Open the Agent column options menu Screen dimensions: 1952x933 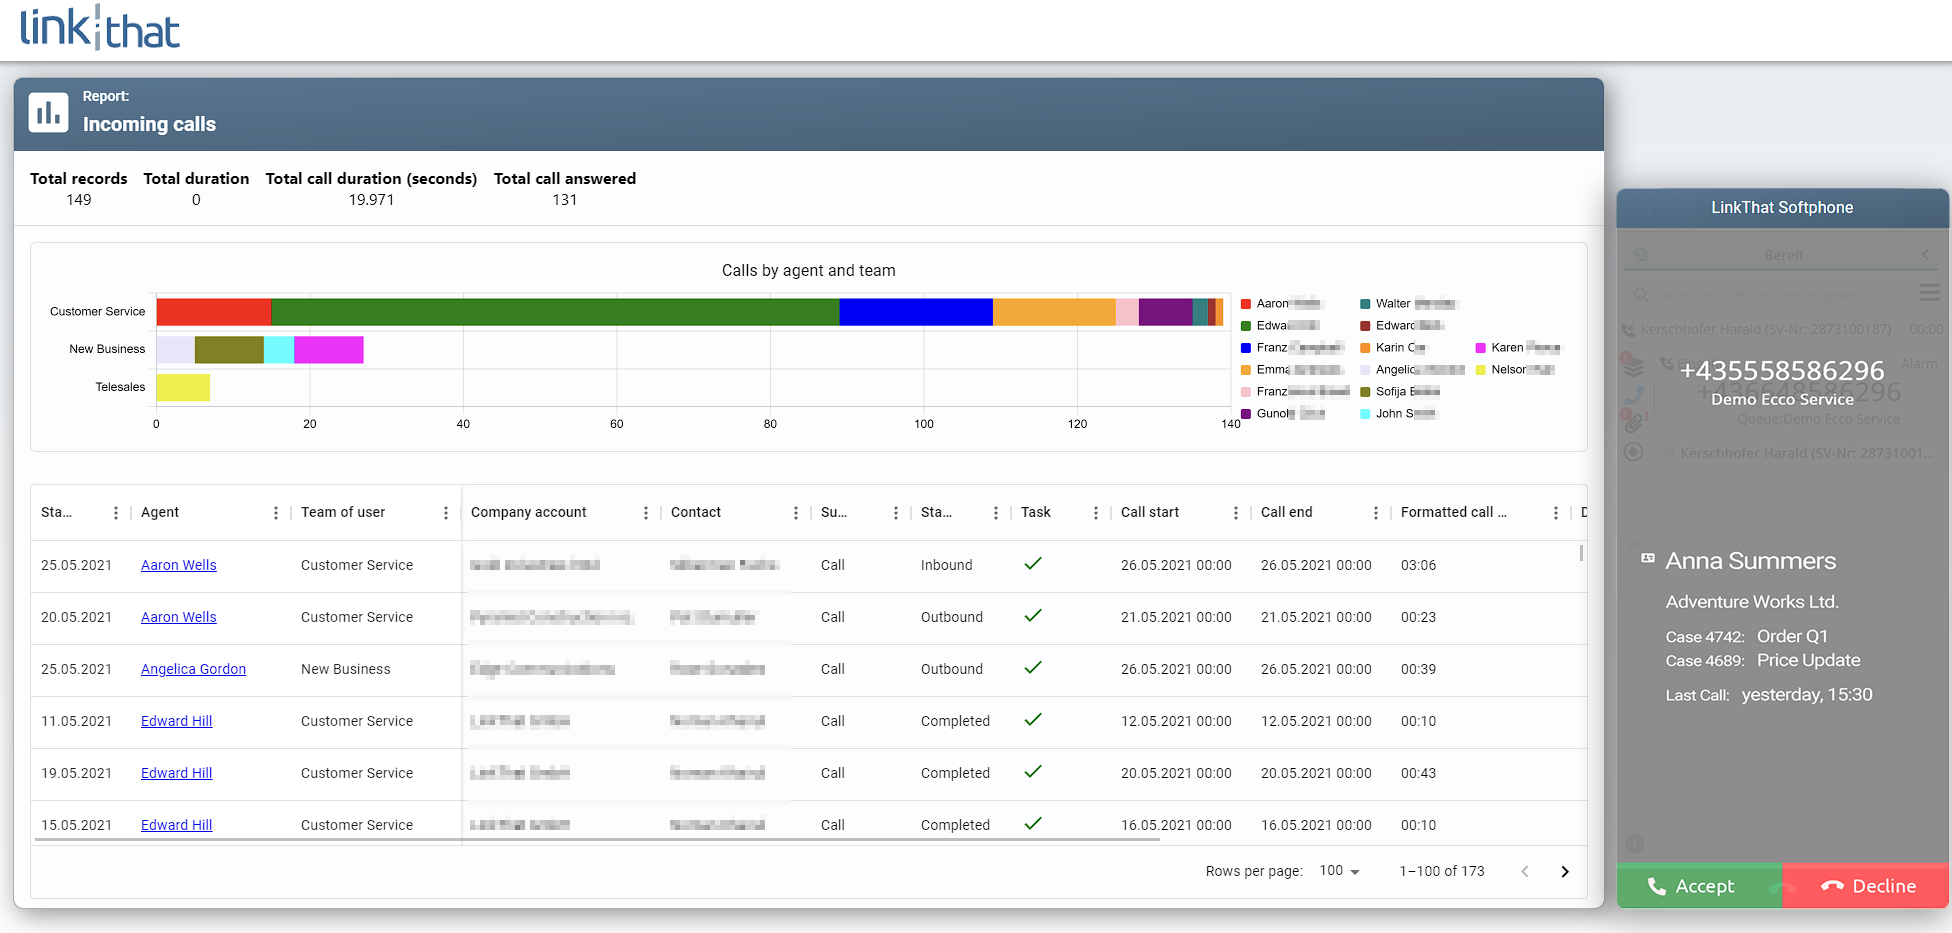click(x=275, y=511)
